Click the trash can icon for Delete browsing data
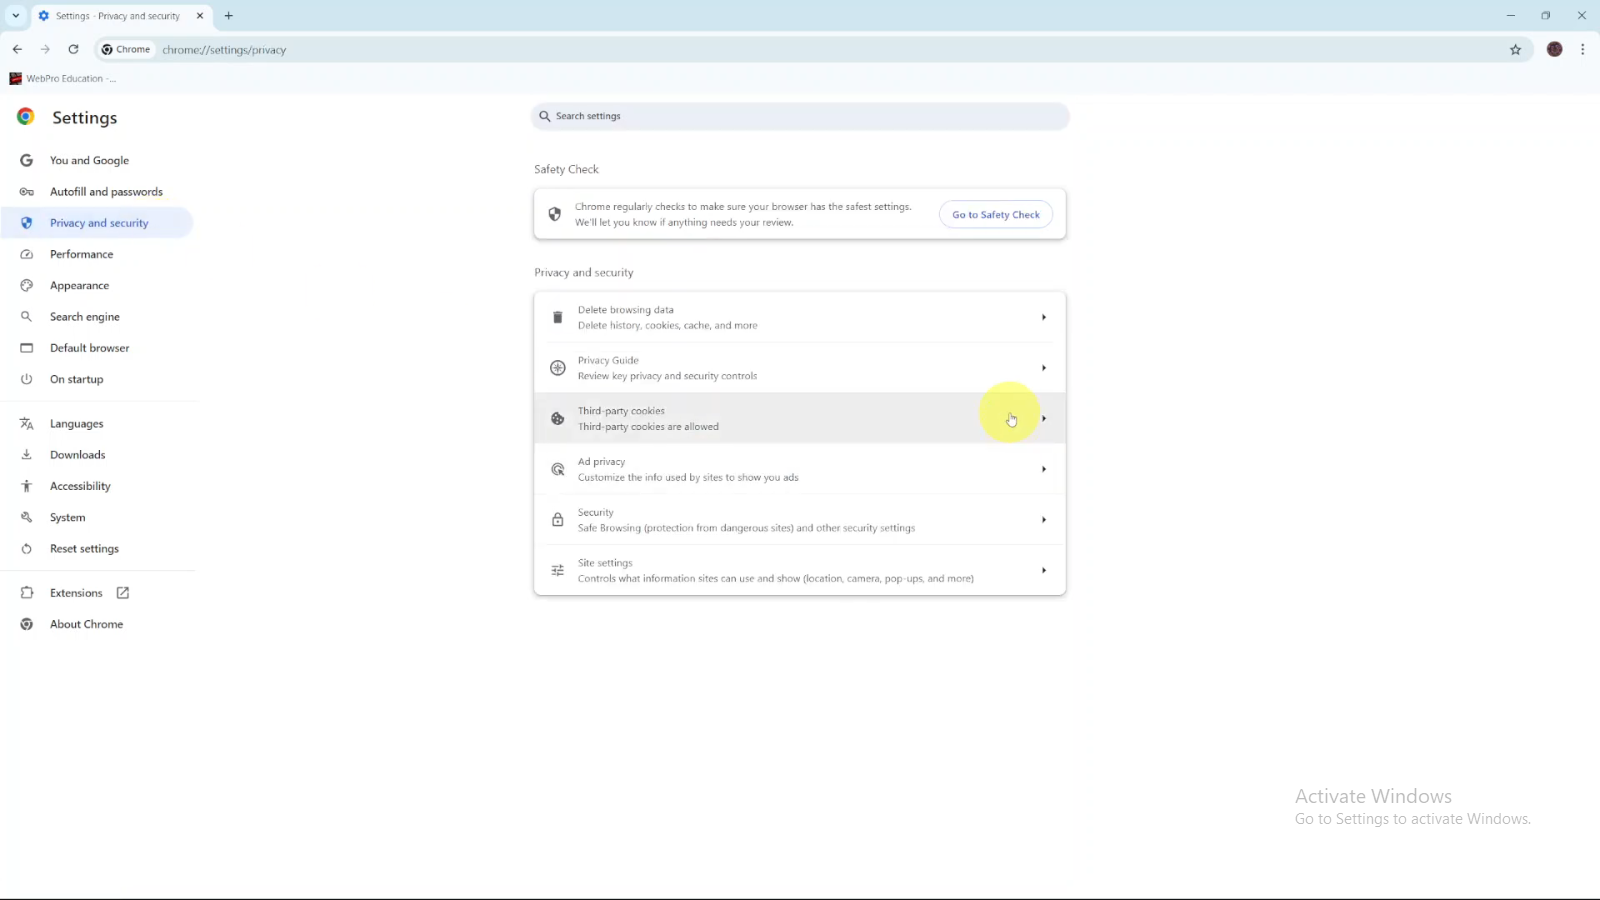1600x900 pixels. point(558,317)
